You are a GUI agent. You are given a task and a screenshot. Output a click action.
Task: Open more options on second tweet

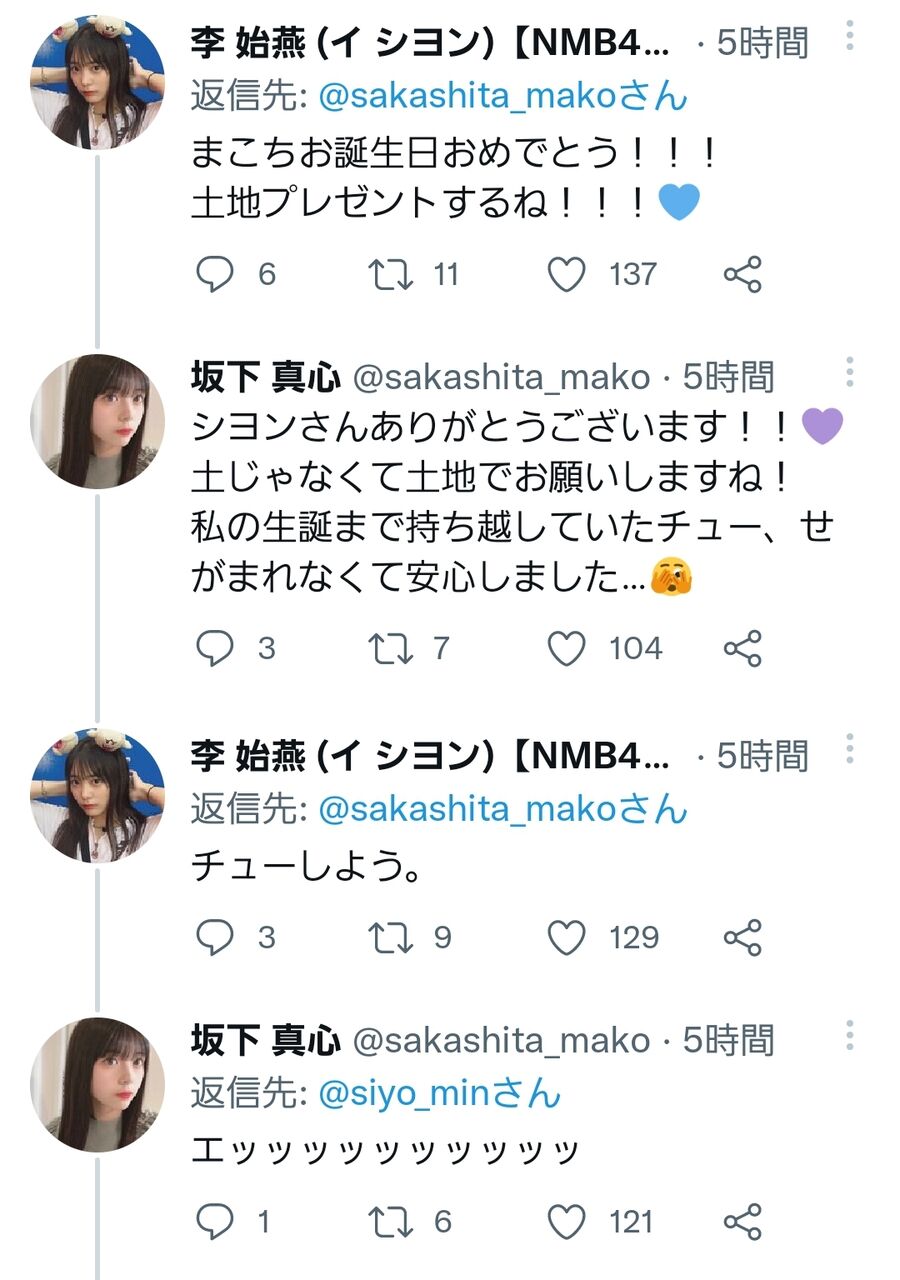[x=849, y=371]
